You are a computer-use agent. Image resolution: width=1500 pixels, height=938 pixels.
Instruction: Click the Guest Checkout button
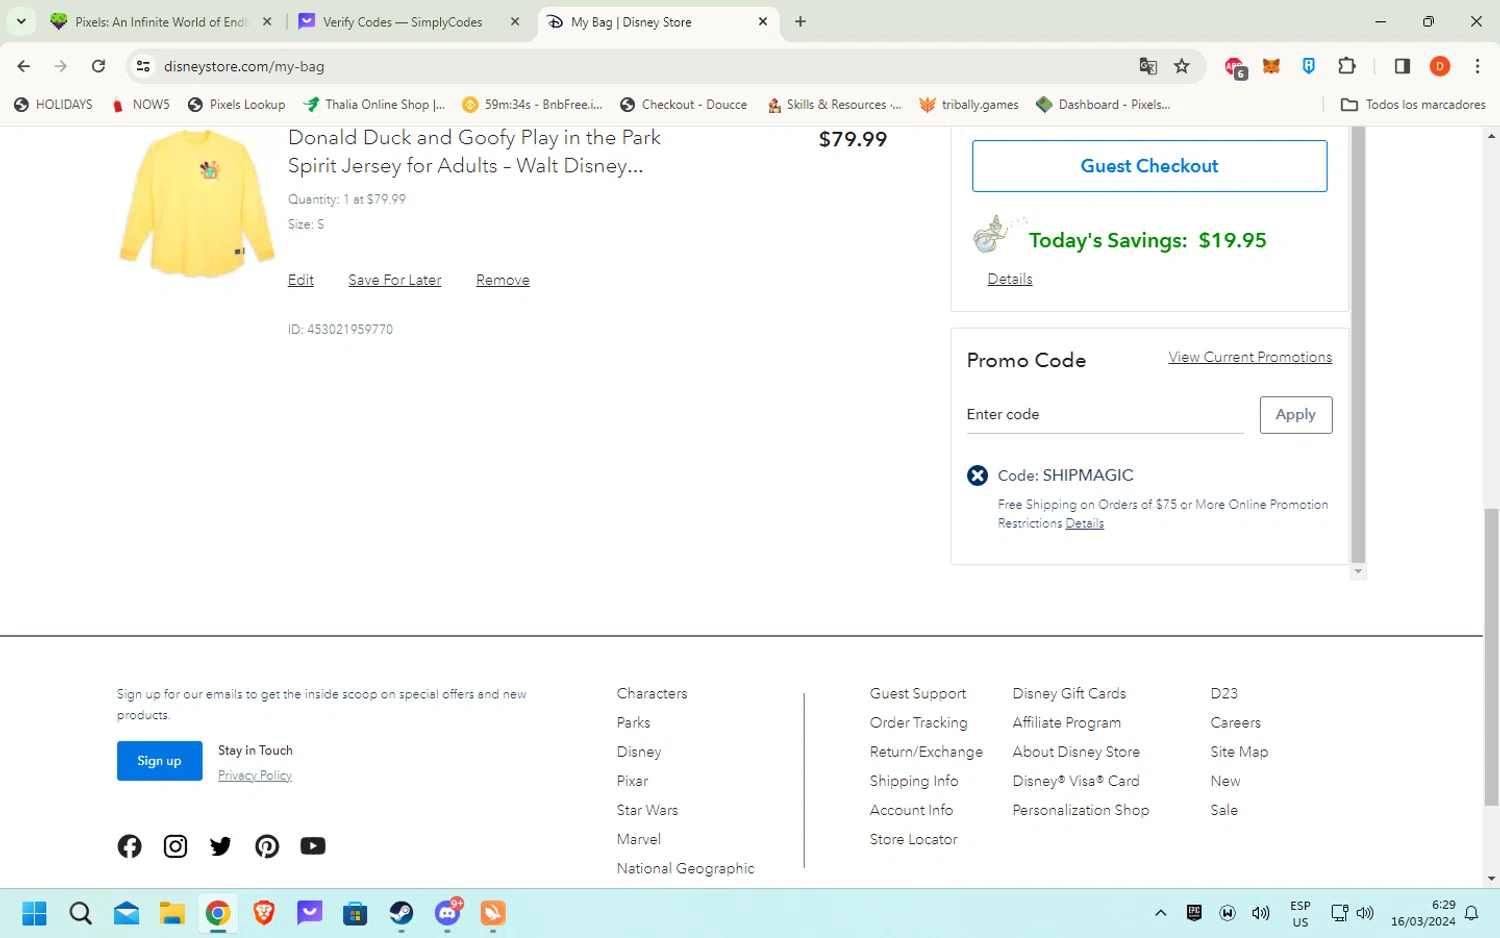tap(1149, 166)
